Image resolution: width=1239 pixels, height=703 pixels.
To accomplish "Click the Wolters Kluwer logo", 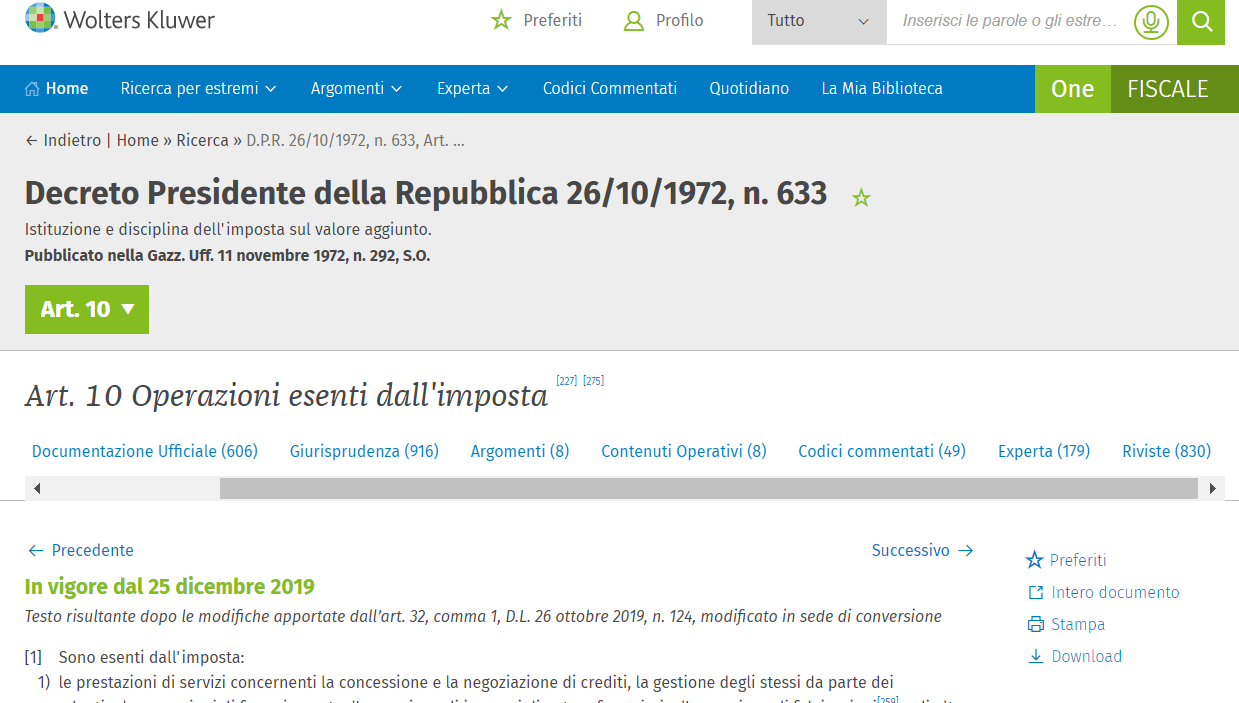I will pyautogui.click(x=120, y=20).
